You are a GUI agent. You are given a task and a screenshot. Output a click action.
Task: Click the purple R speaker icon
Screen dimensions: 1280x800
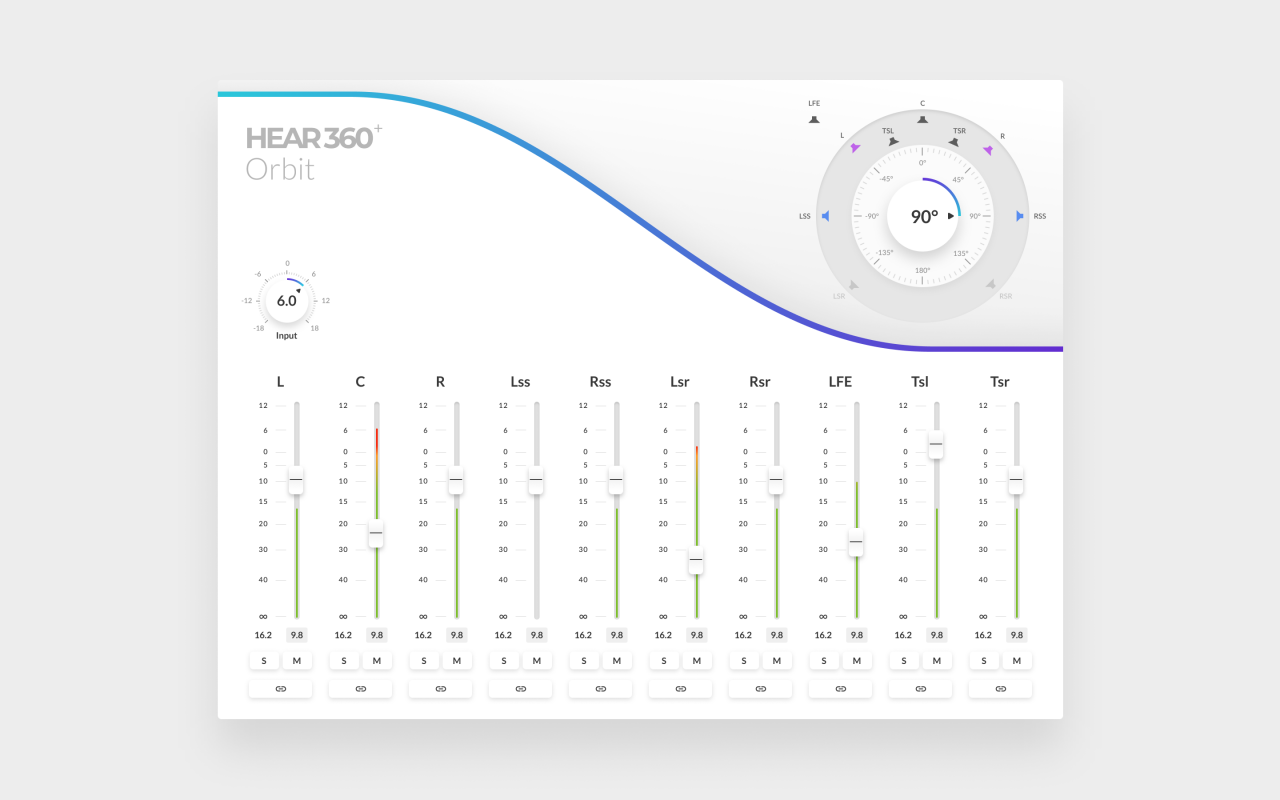coord(988,149)
